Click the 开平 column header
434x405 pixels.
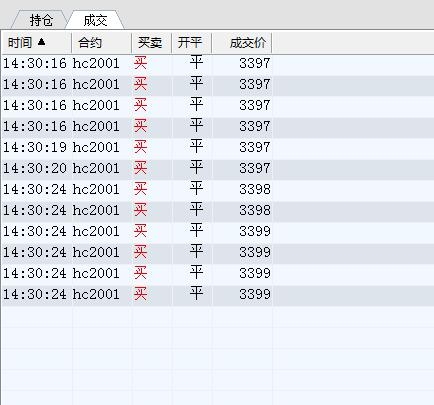[x=191, y=43]
